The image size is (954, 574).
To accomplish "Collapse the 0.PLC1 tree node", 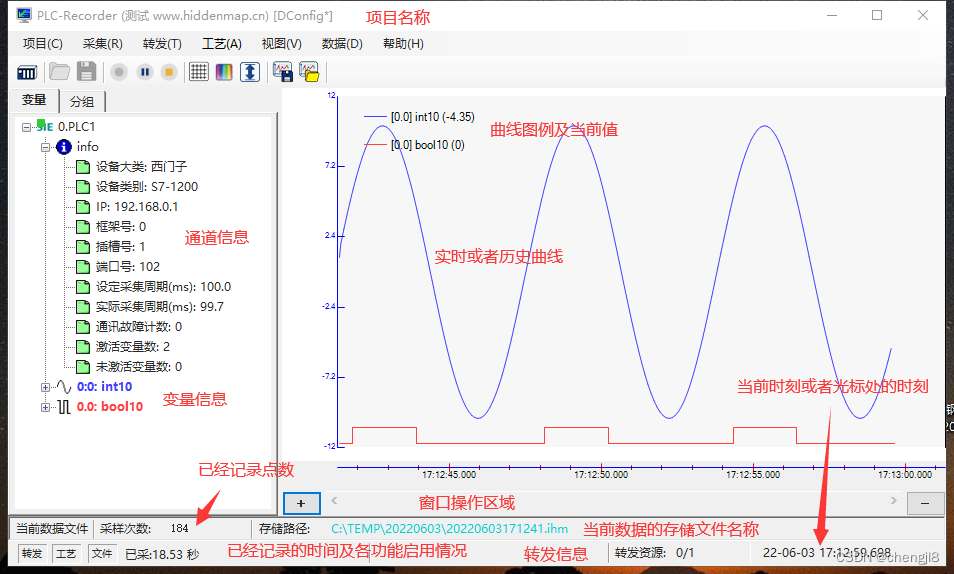I will [x=26, y=127].
